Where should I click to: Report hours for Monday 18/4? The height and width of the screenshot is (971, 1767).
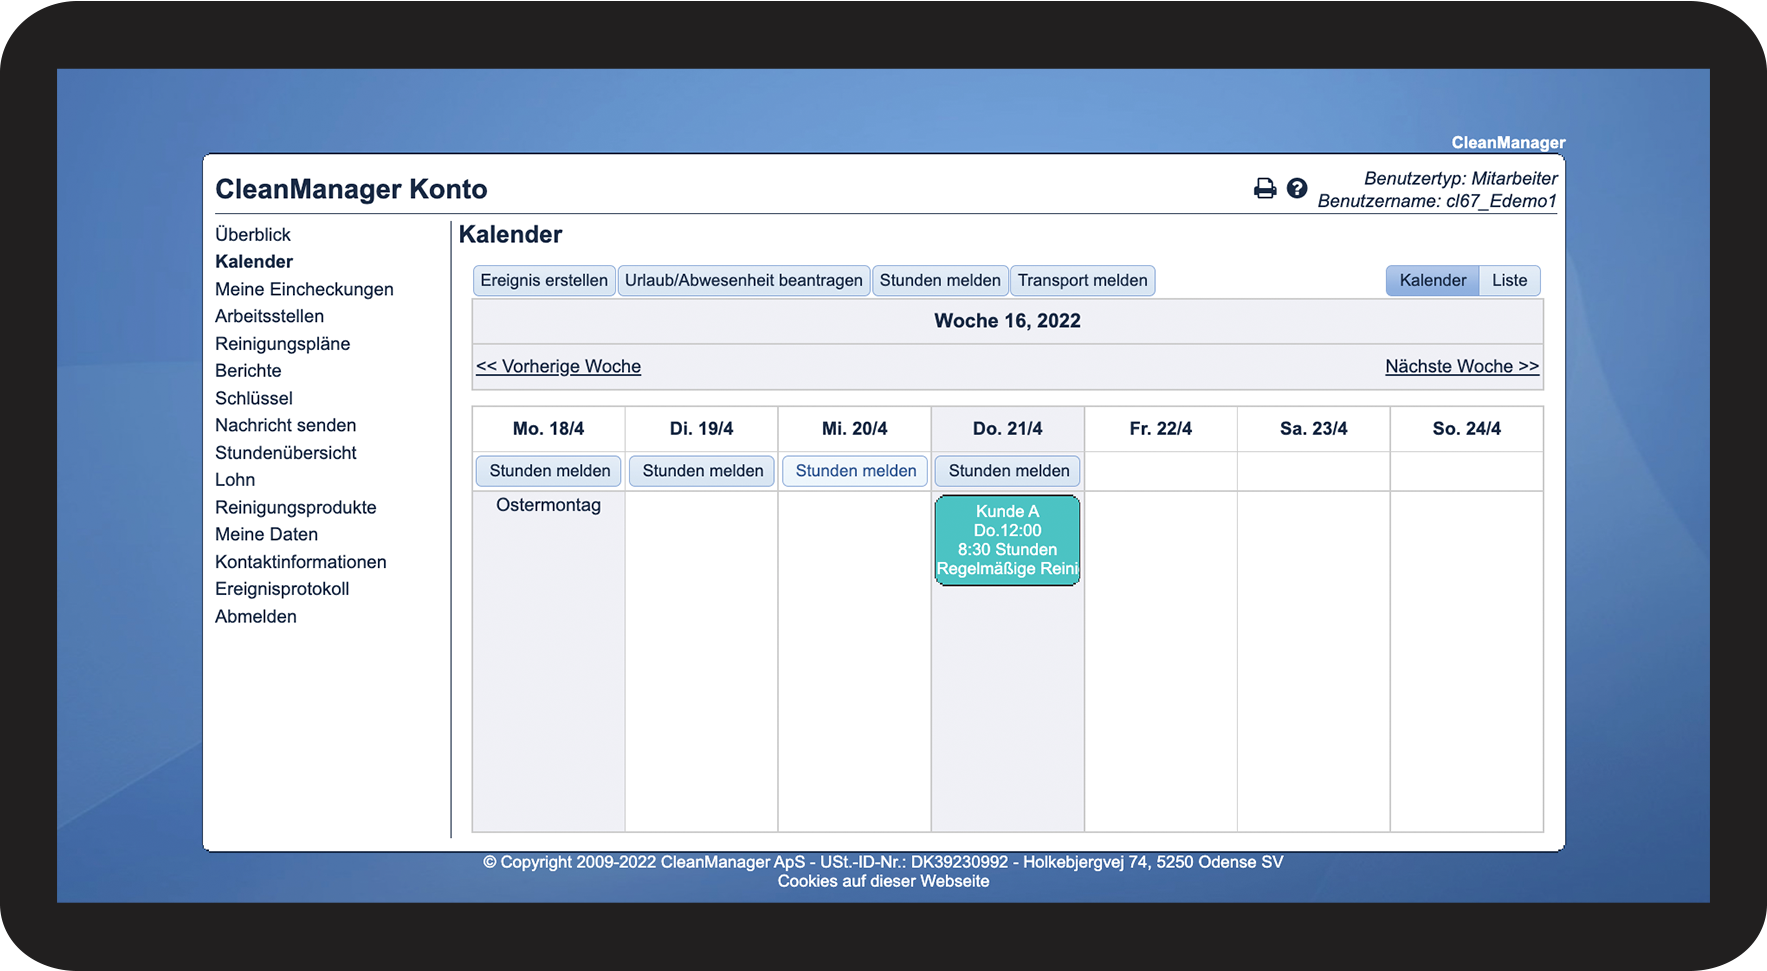point(549,471)
